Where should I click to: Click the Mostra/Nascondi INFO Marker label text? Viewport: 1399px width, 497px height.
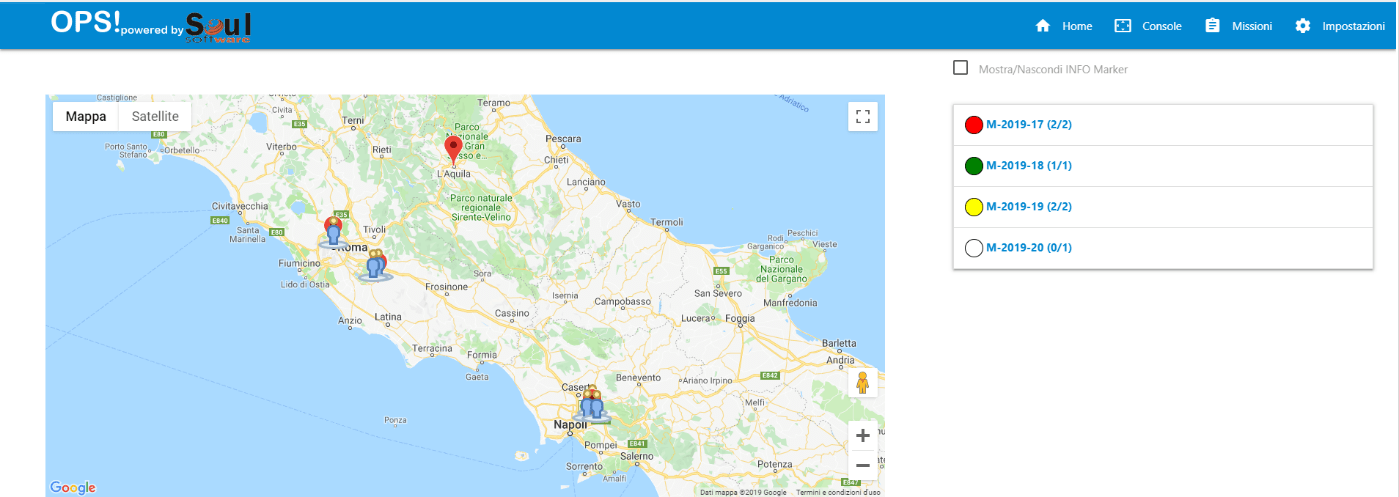click(x=1053, y=69)
